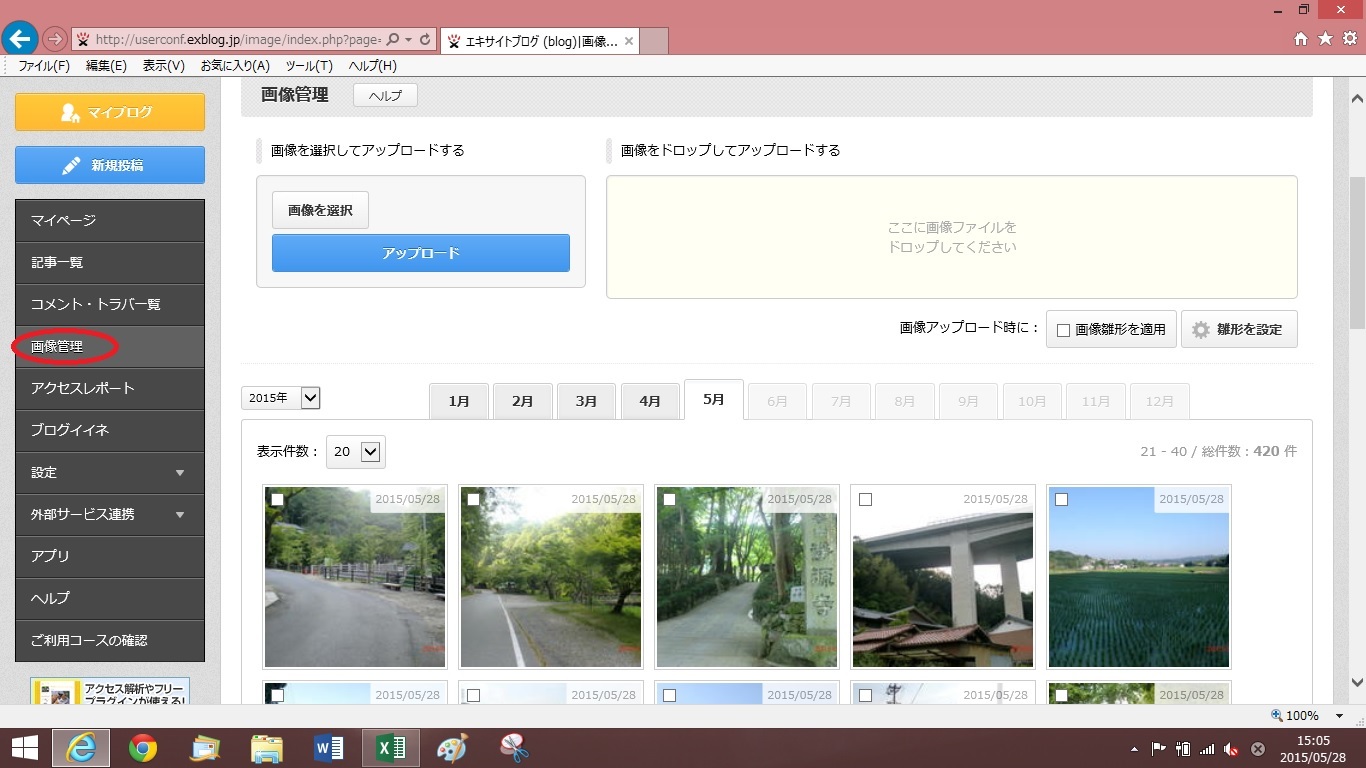Open 画像管理 in the sidebar
The height and width of the screenshot is (768, 1366).
coord(110,346)
